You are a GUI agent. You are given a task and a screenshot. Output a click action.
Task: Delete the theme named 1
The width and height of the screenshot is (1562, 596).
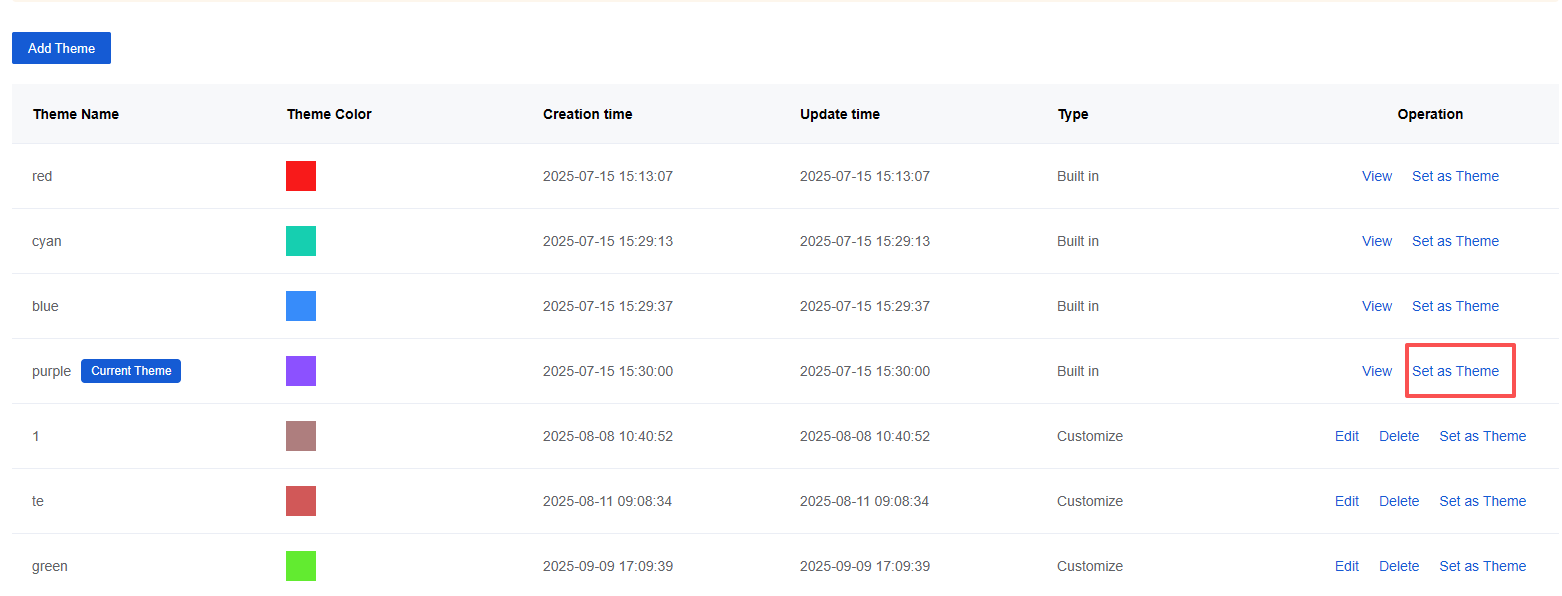[1399, 436]
